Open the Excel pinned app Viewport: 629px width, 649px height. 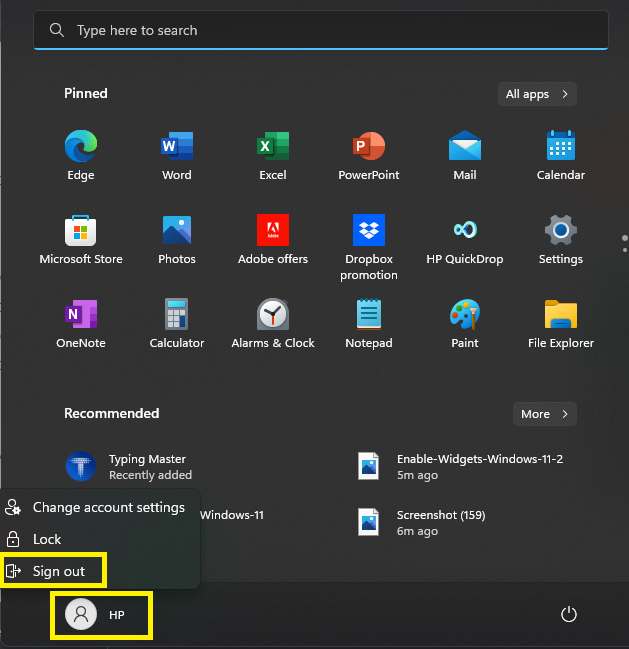(x=272, y=148)
